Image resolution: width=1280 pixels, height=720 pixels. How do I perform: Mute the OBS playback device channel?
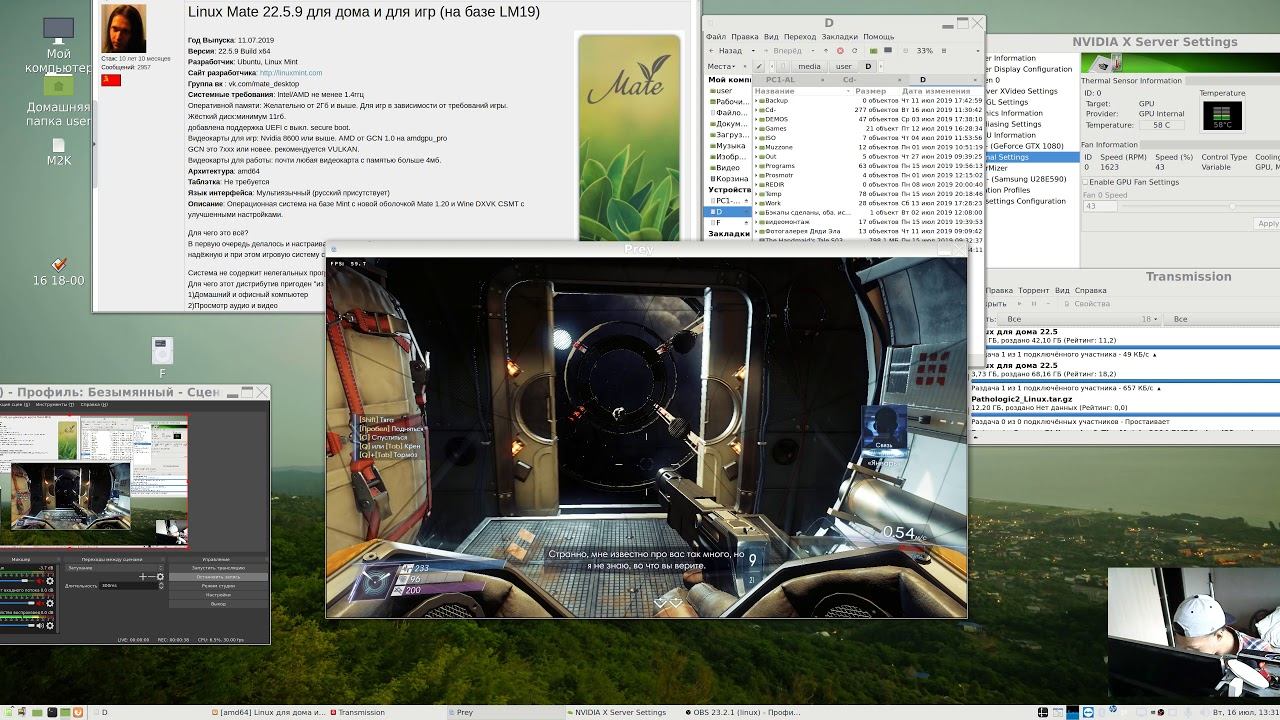(39, 625)
